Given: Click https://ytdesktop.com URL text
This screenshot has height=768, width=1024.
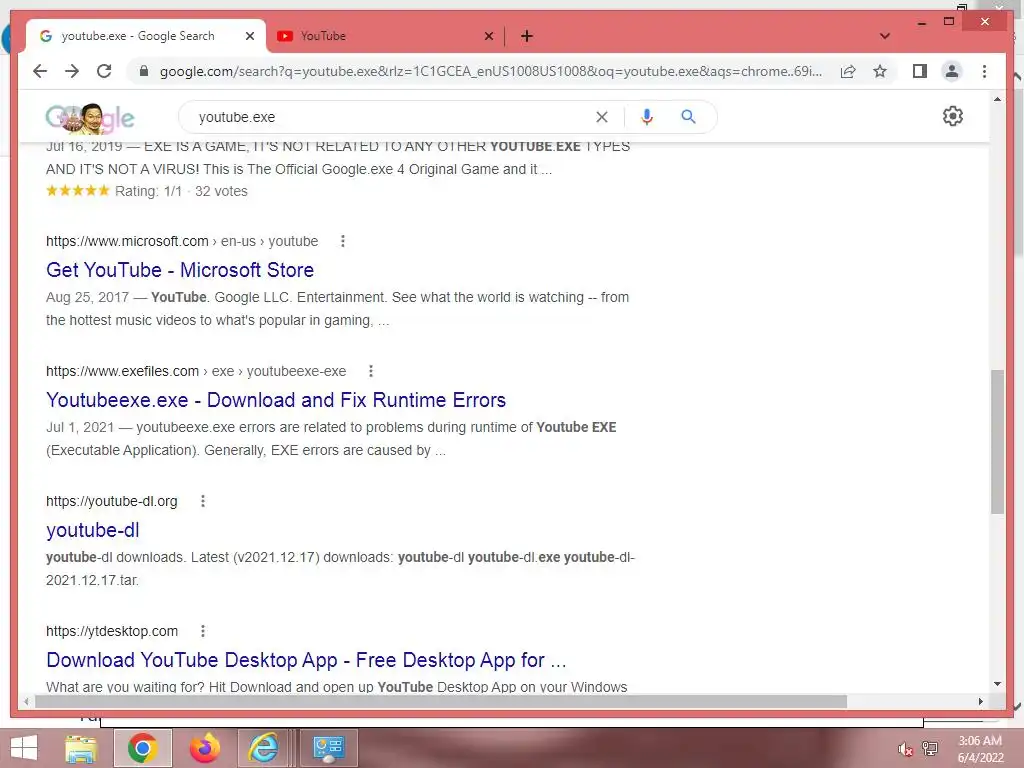Looking at the screenshot, I should pos(112,631).
